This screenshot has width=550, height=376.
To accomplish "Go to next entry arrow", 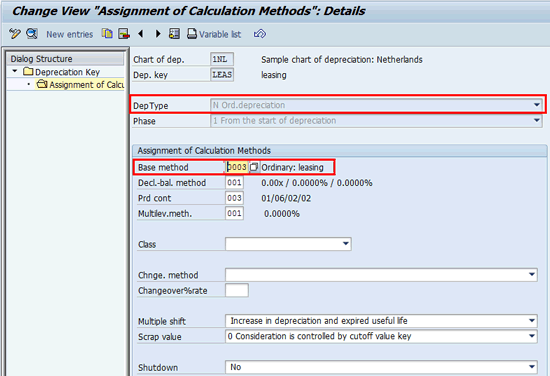I will point(158,34).
